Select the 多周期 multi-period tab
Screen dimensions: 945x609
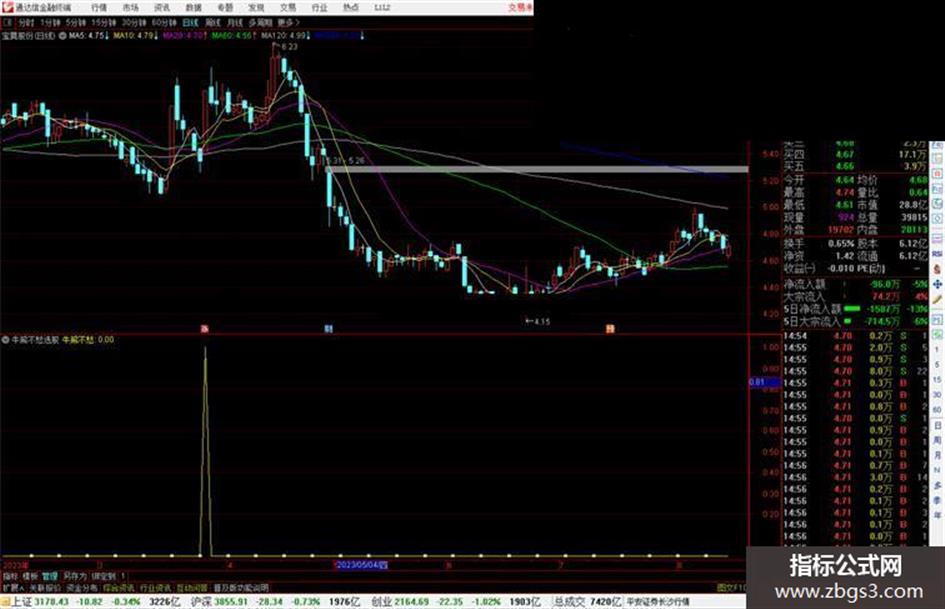tap(260, 23)
